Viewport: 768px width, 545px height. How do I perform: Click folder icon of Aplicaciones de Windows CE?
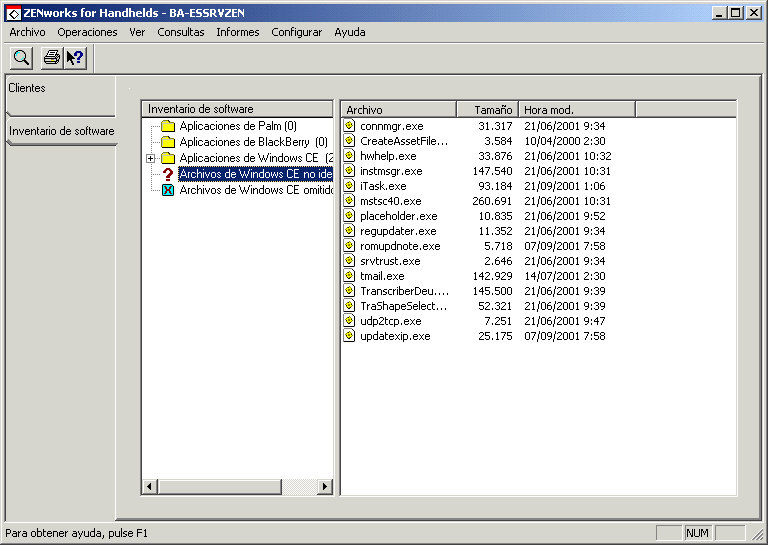(168, 158)
